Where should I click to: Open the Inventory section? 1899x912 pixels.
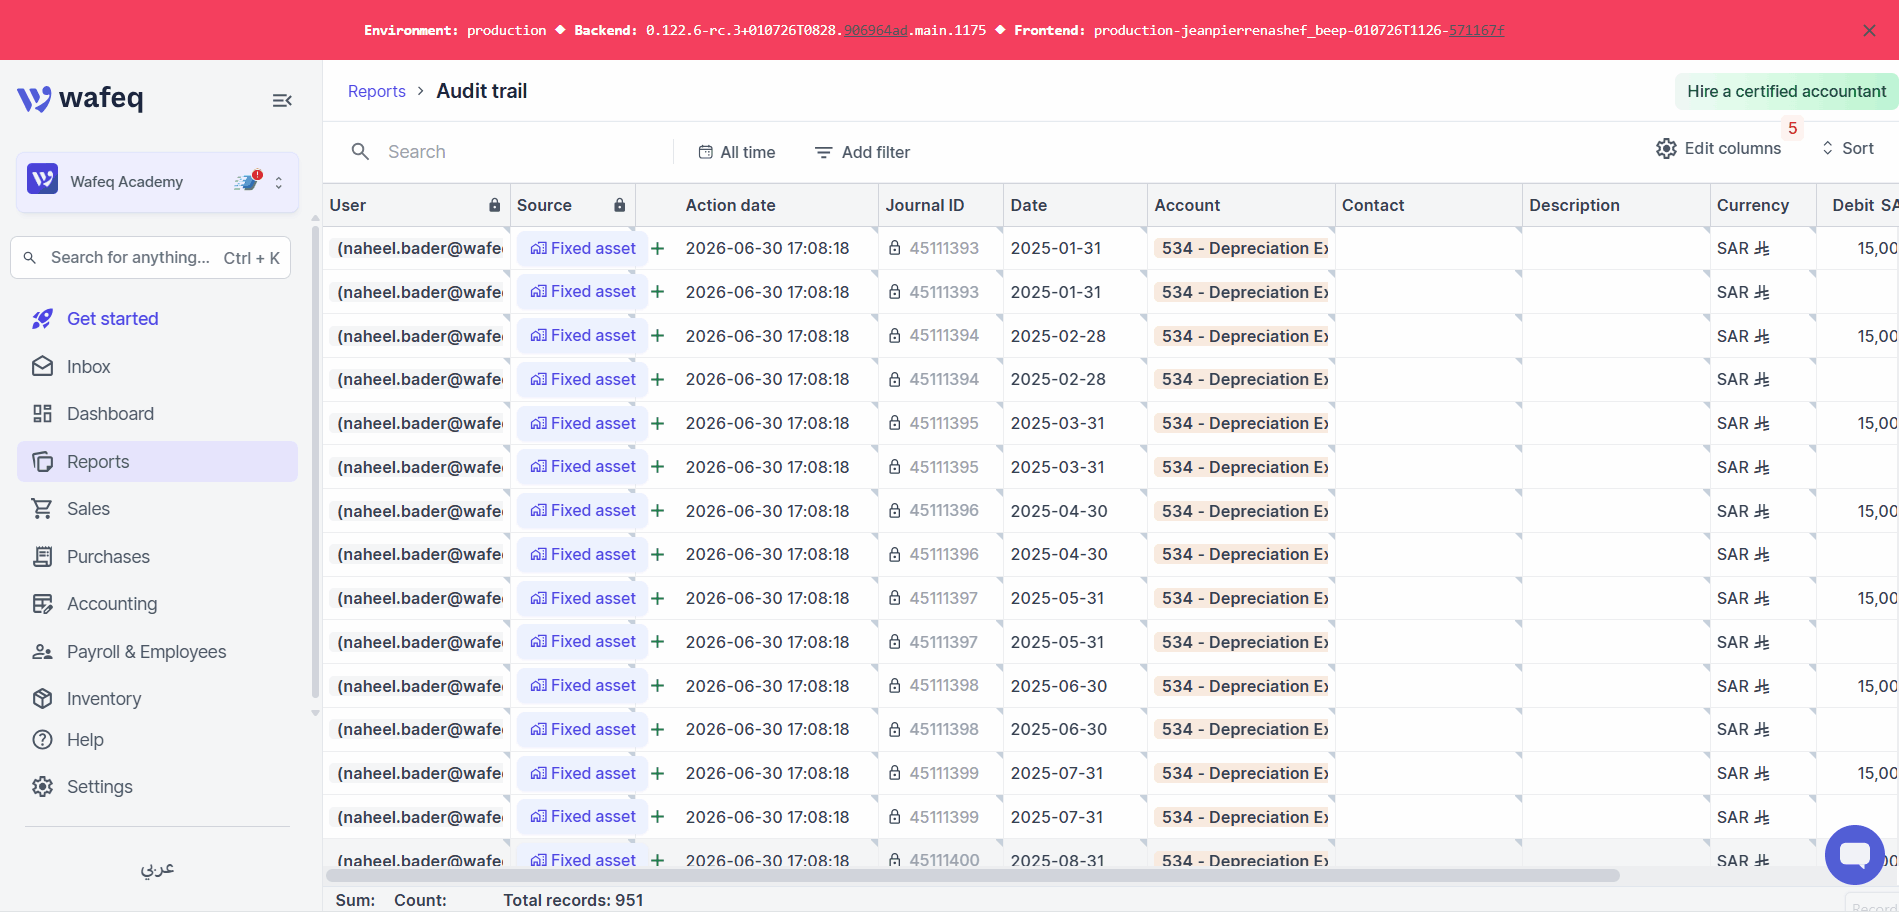[157, 699]
